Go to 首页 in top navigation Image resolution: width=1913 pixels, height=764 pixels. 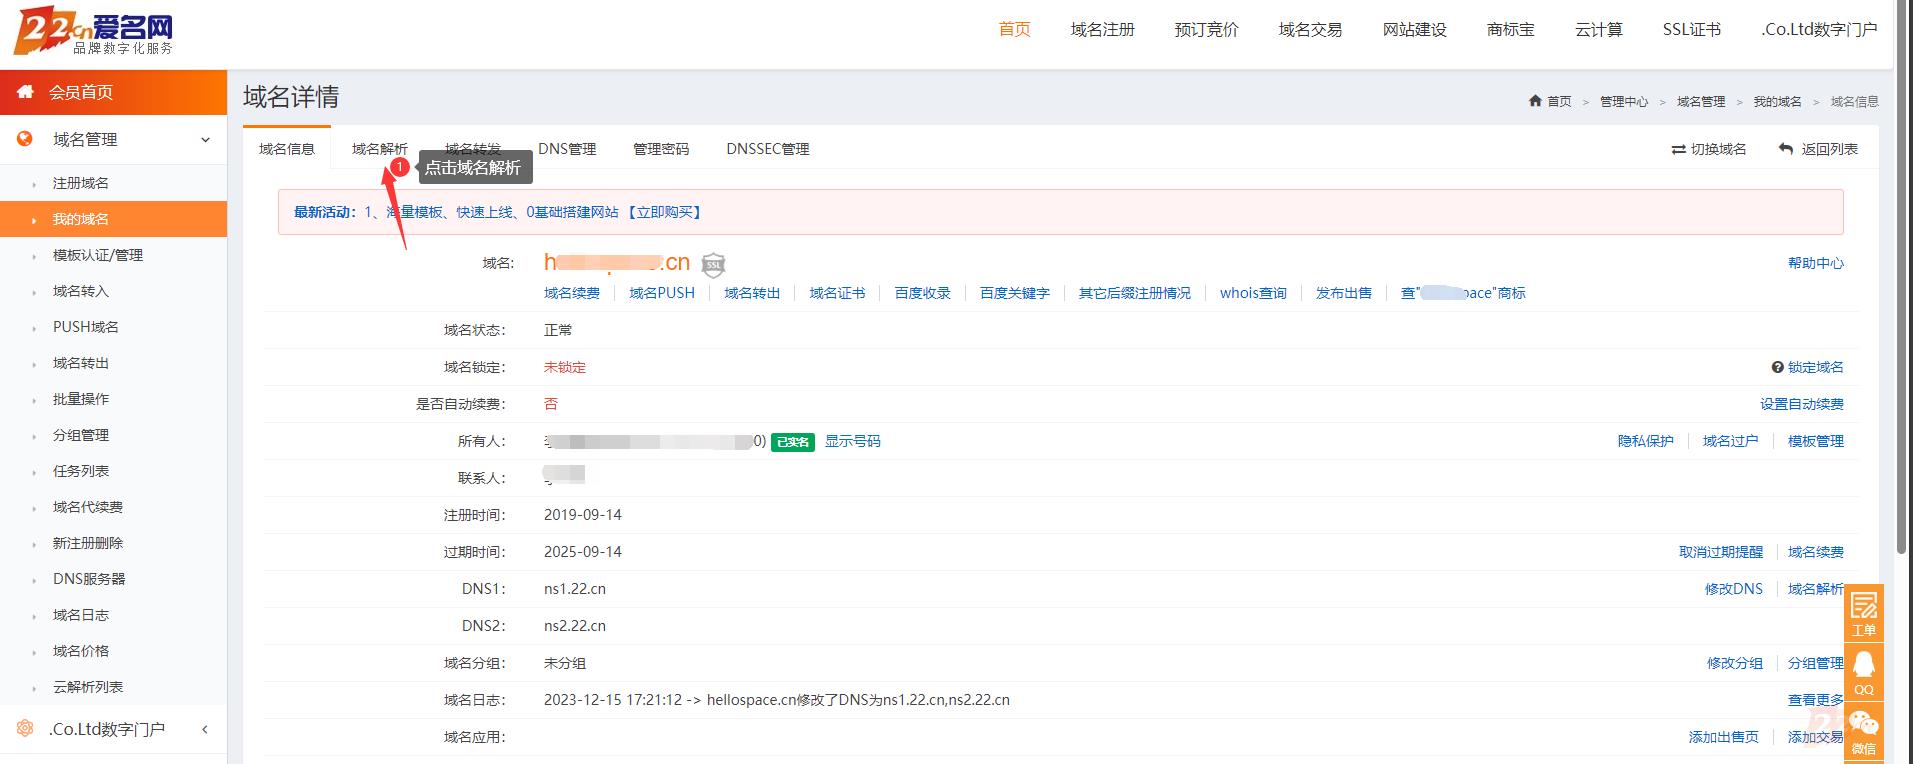click(1015, 30)
